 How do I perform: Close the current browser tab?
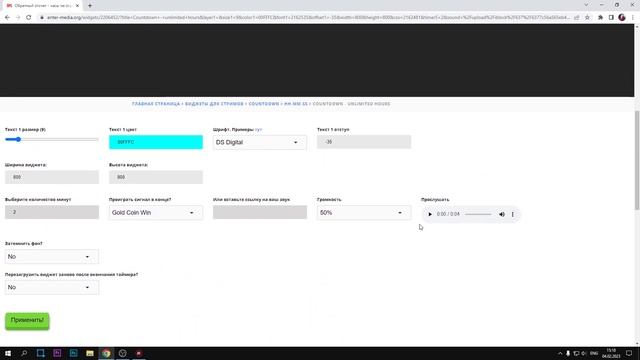(78, 6)
